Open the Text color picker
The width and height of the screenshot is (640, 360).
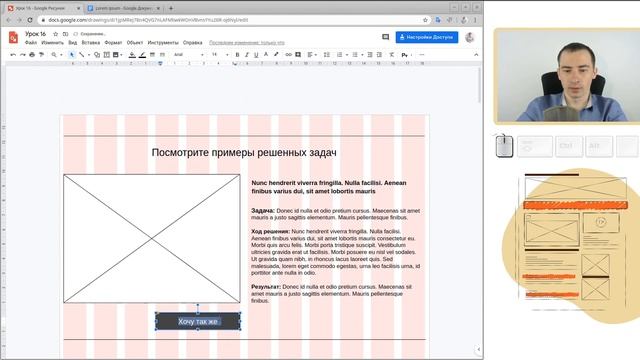pos(266,55)
